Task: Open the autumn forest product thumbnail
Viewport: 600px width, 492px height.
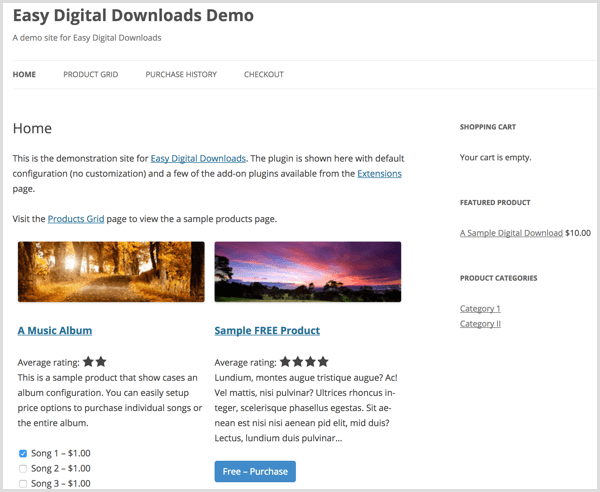Action: [x=111, y=272]
